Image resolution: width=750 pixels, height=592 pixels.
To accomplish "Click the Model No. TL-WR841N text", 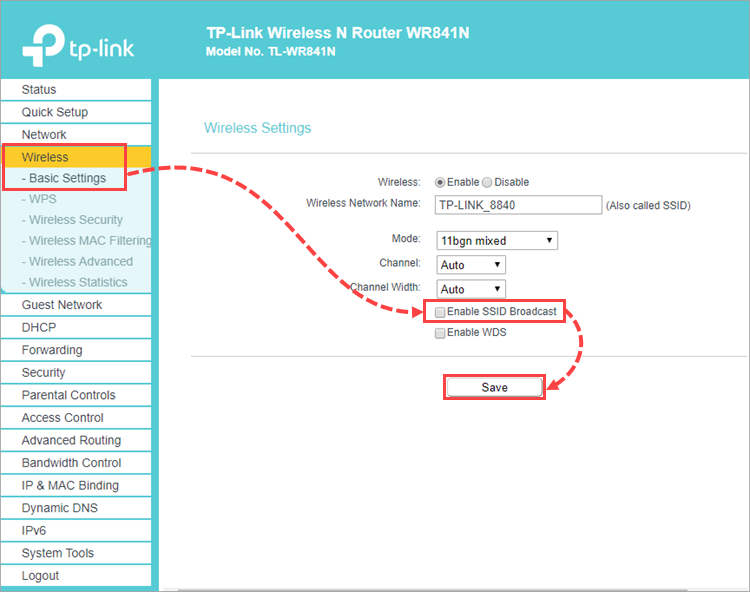I will [x=271, y=52].
